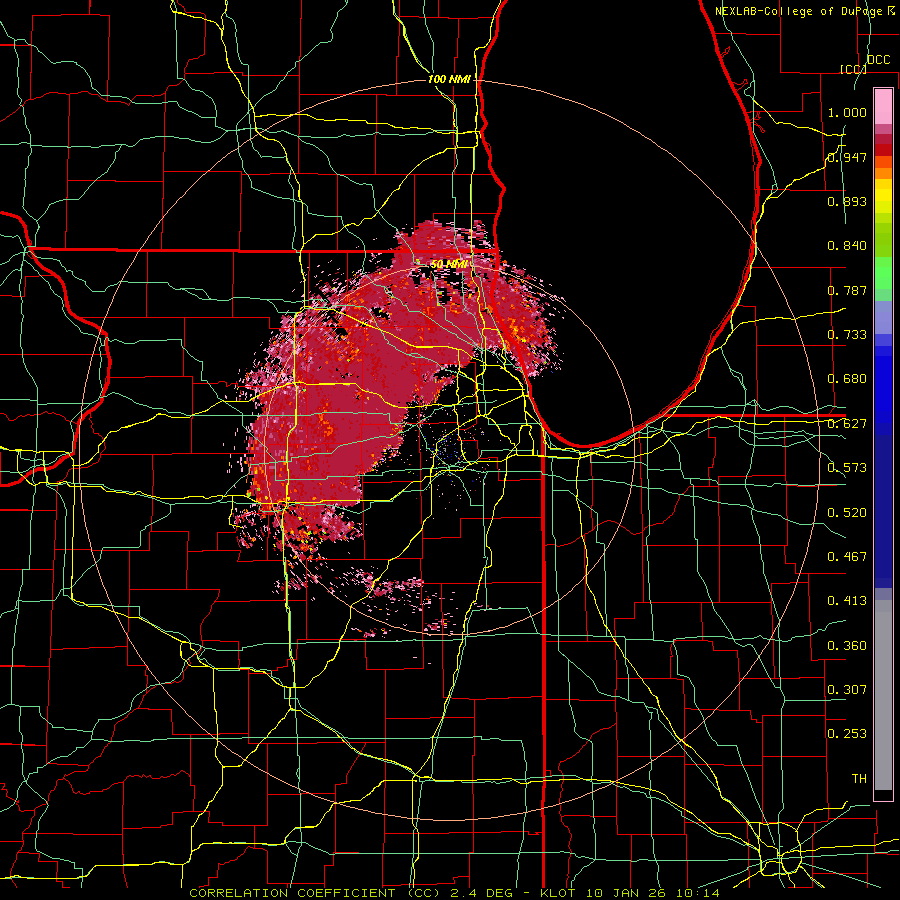
Task: Click the 0.680 color scale value
Action: [847, 379]
